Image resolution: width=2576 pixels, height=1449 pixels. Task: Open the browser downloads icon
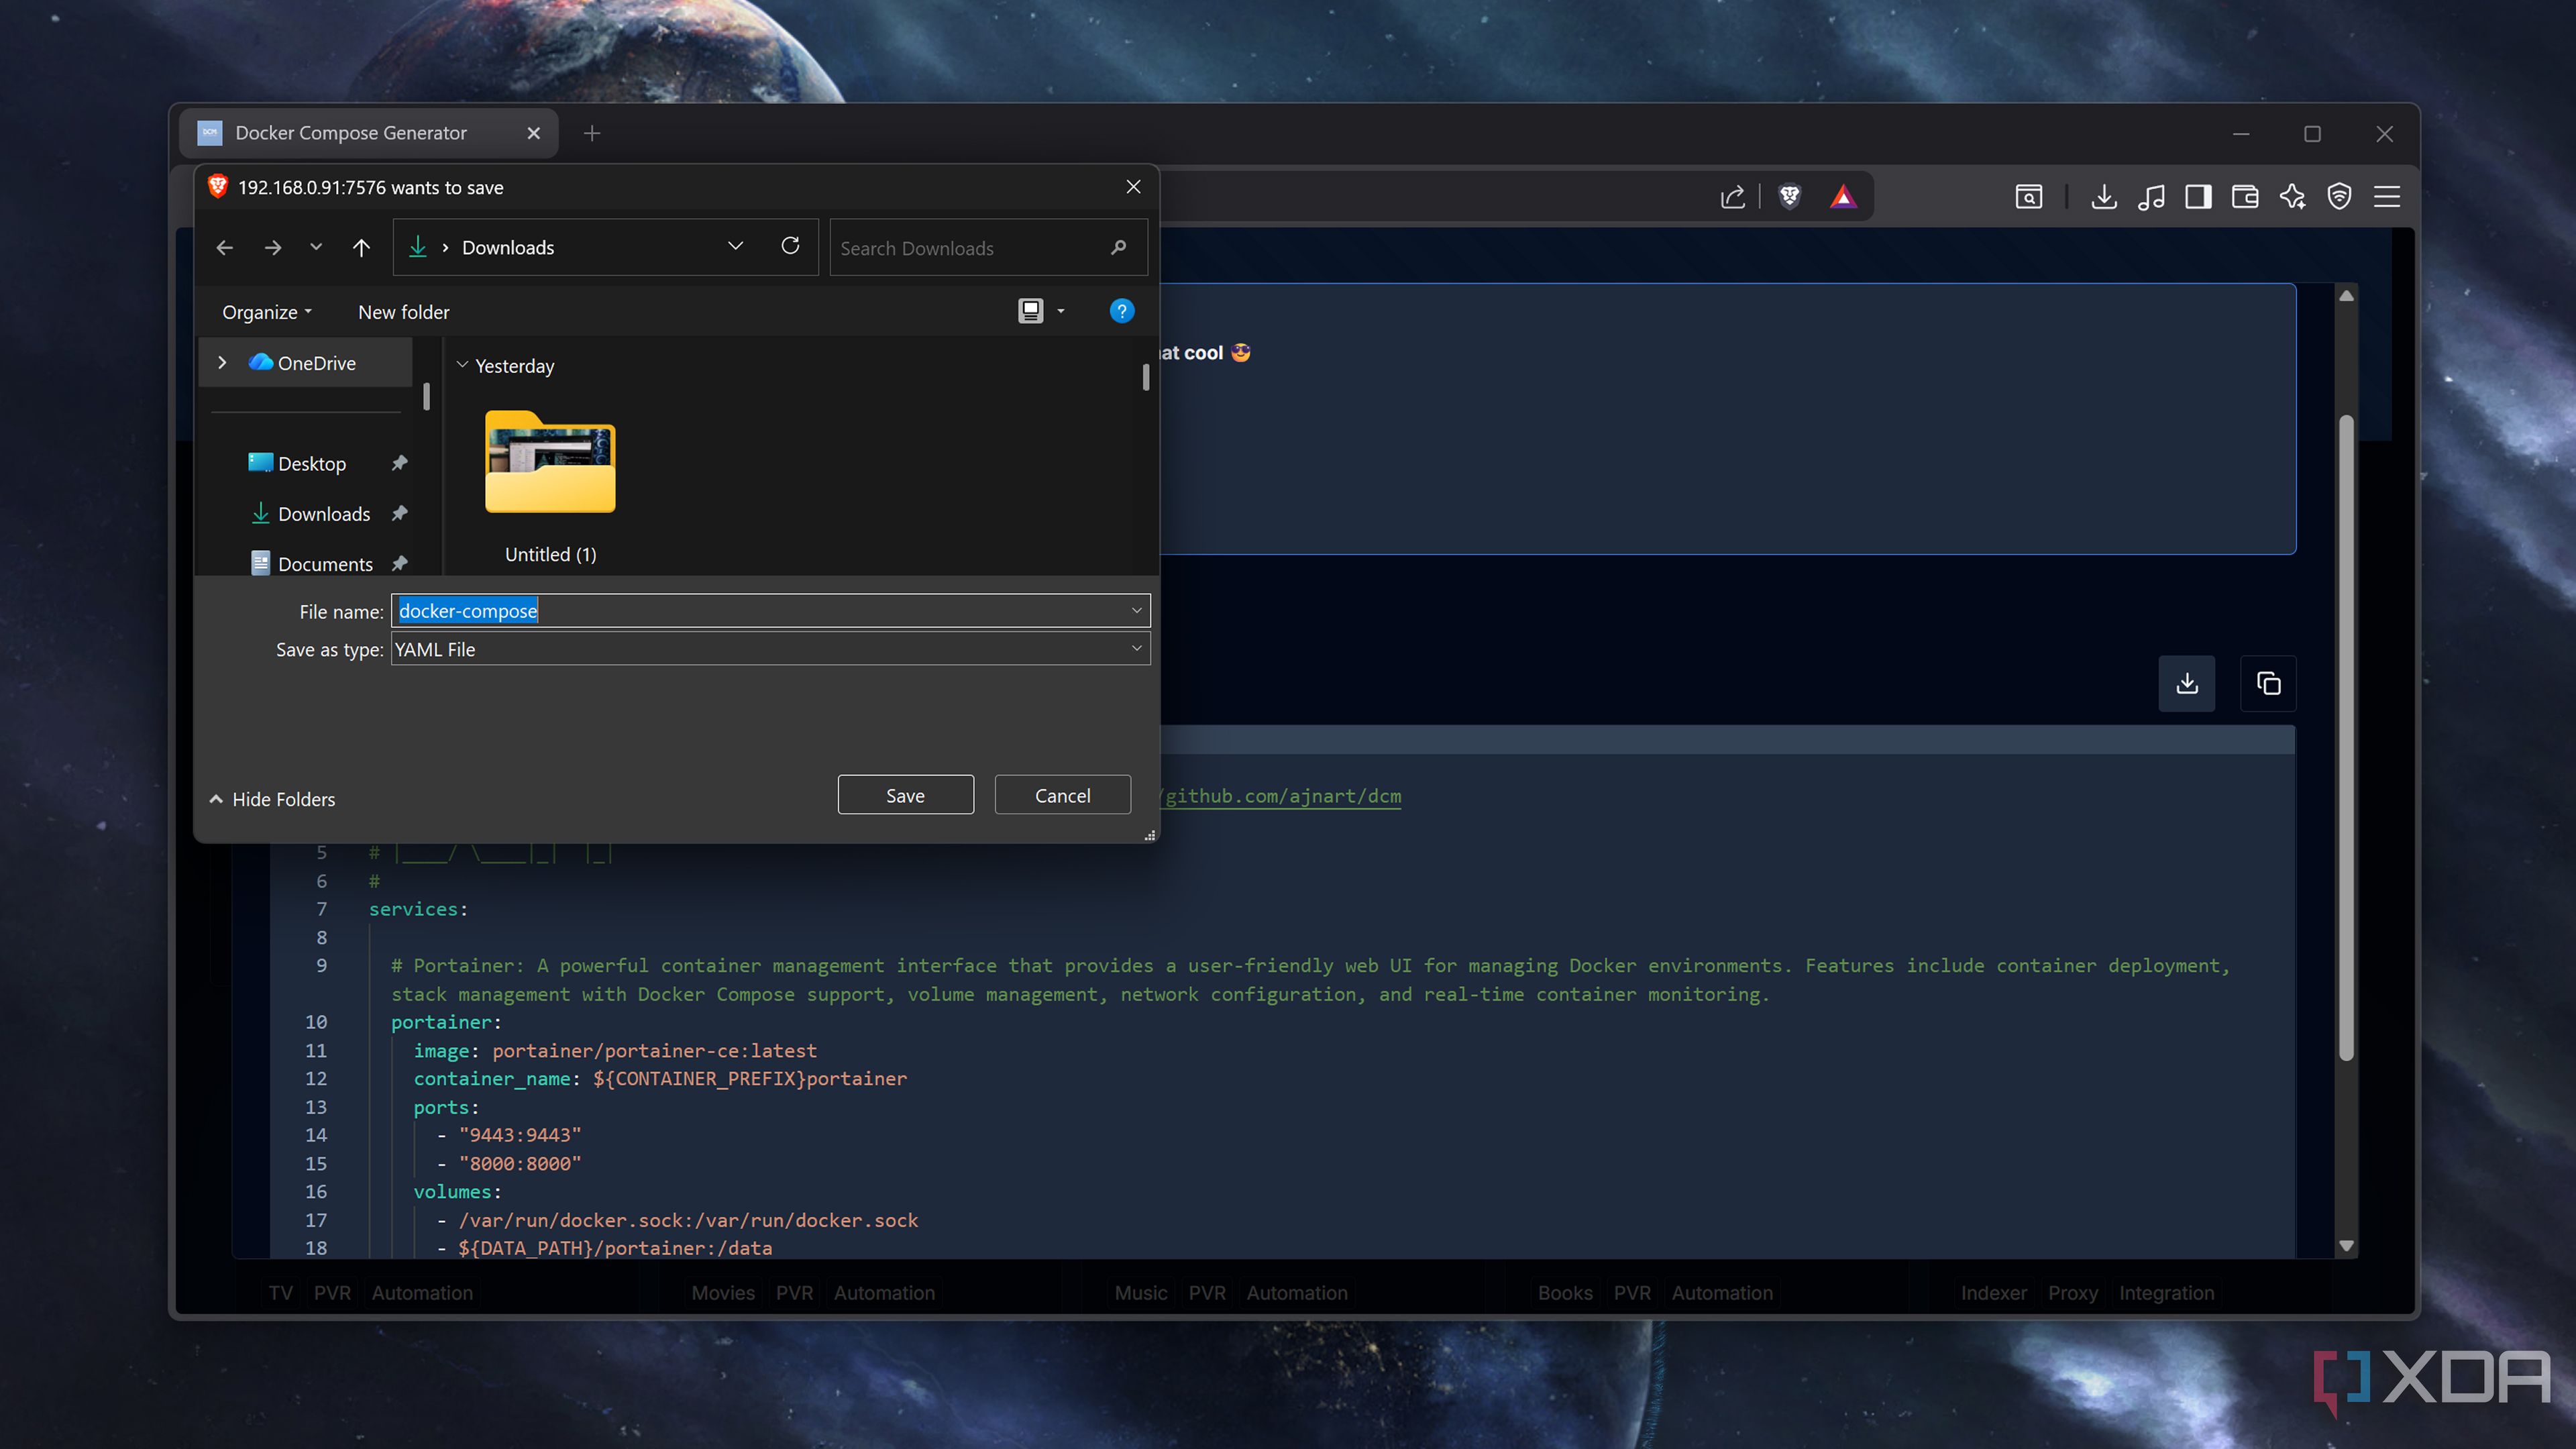[x=2103, y=197]
